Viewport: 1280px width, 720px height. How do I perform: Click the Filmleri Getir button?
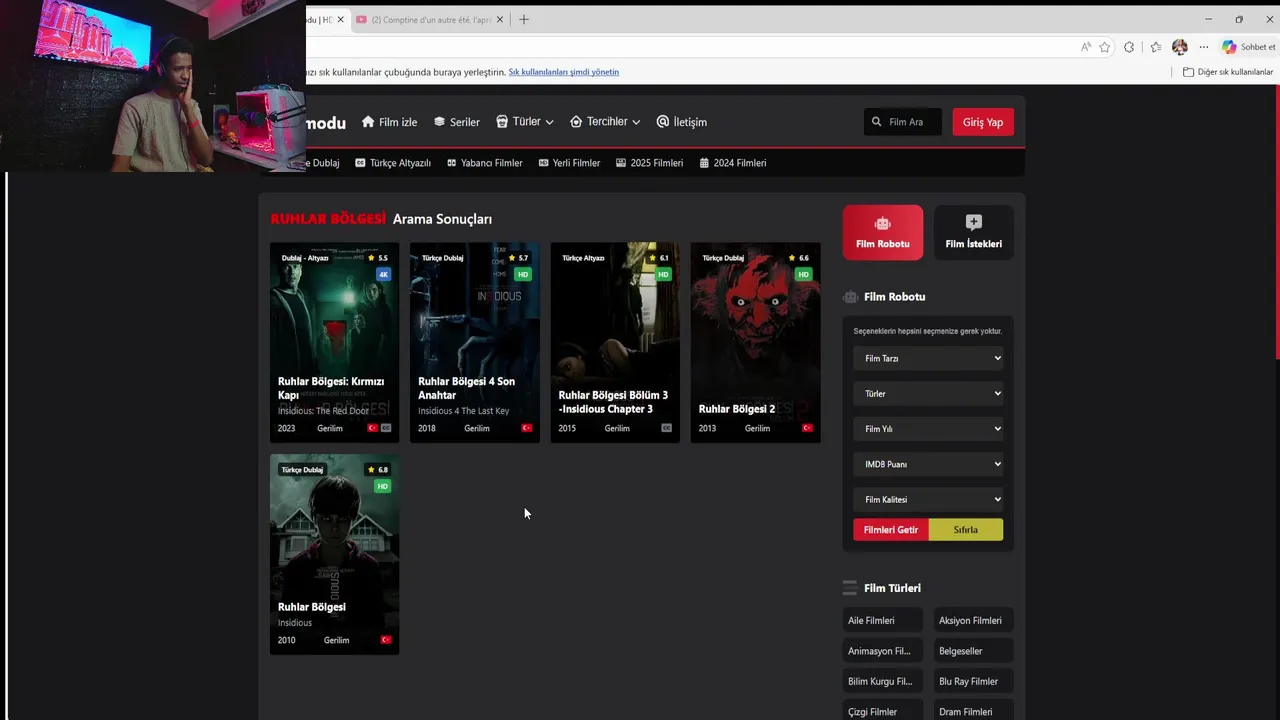pos(891,530)
